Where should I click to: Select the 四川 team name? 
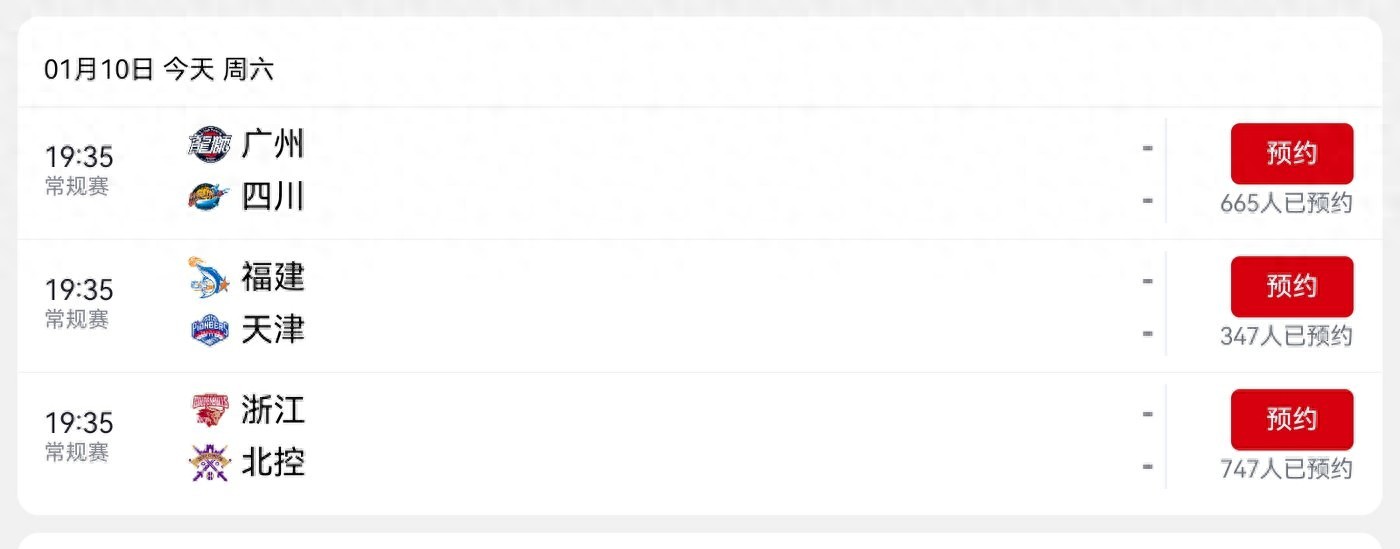[x=273, y=197]
